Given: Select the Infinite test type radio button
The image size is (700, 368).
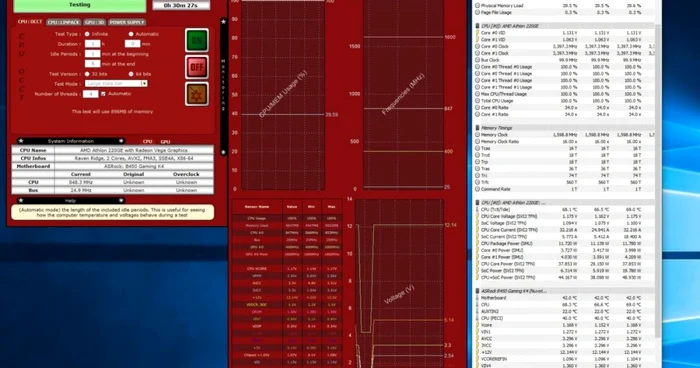Looking at the screenshot, I should pos(87,34).
